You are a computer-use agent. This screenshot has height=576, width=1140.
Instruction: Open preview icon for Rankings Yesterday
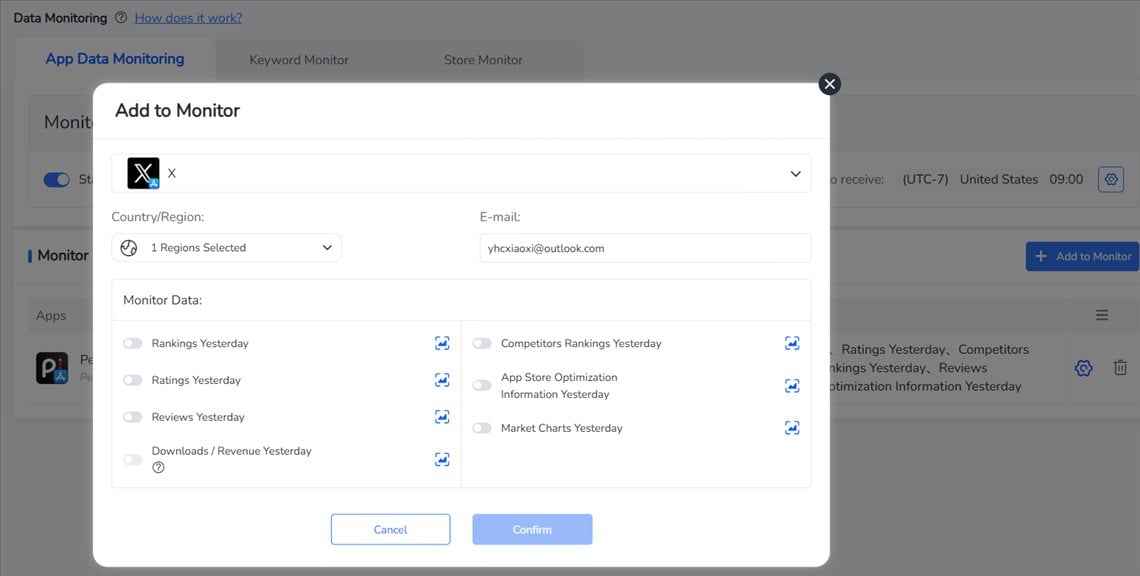coord(442,343)
